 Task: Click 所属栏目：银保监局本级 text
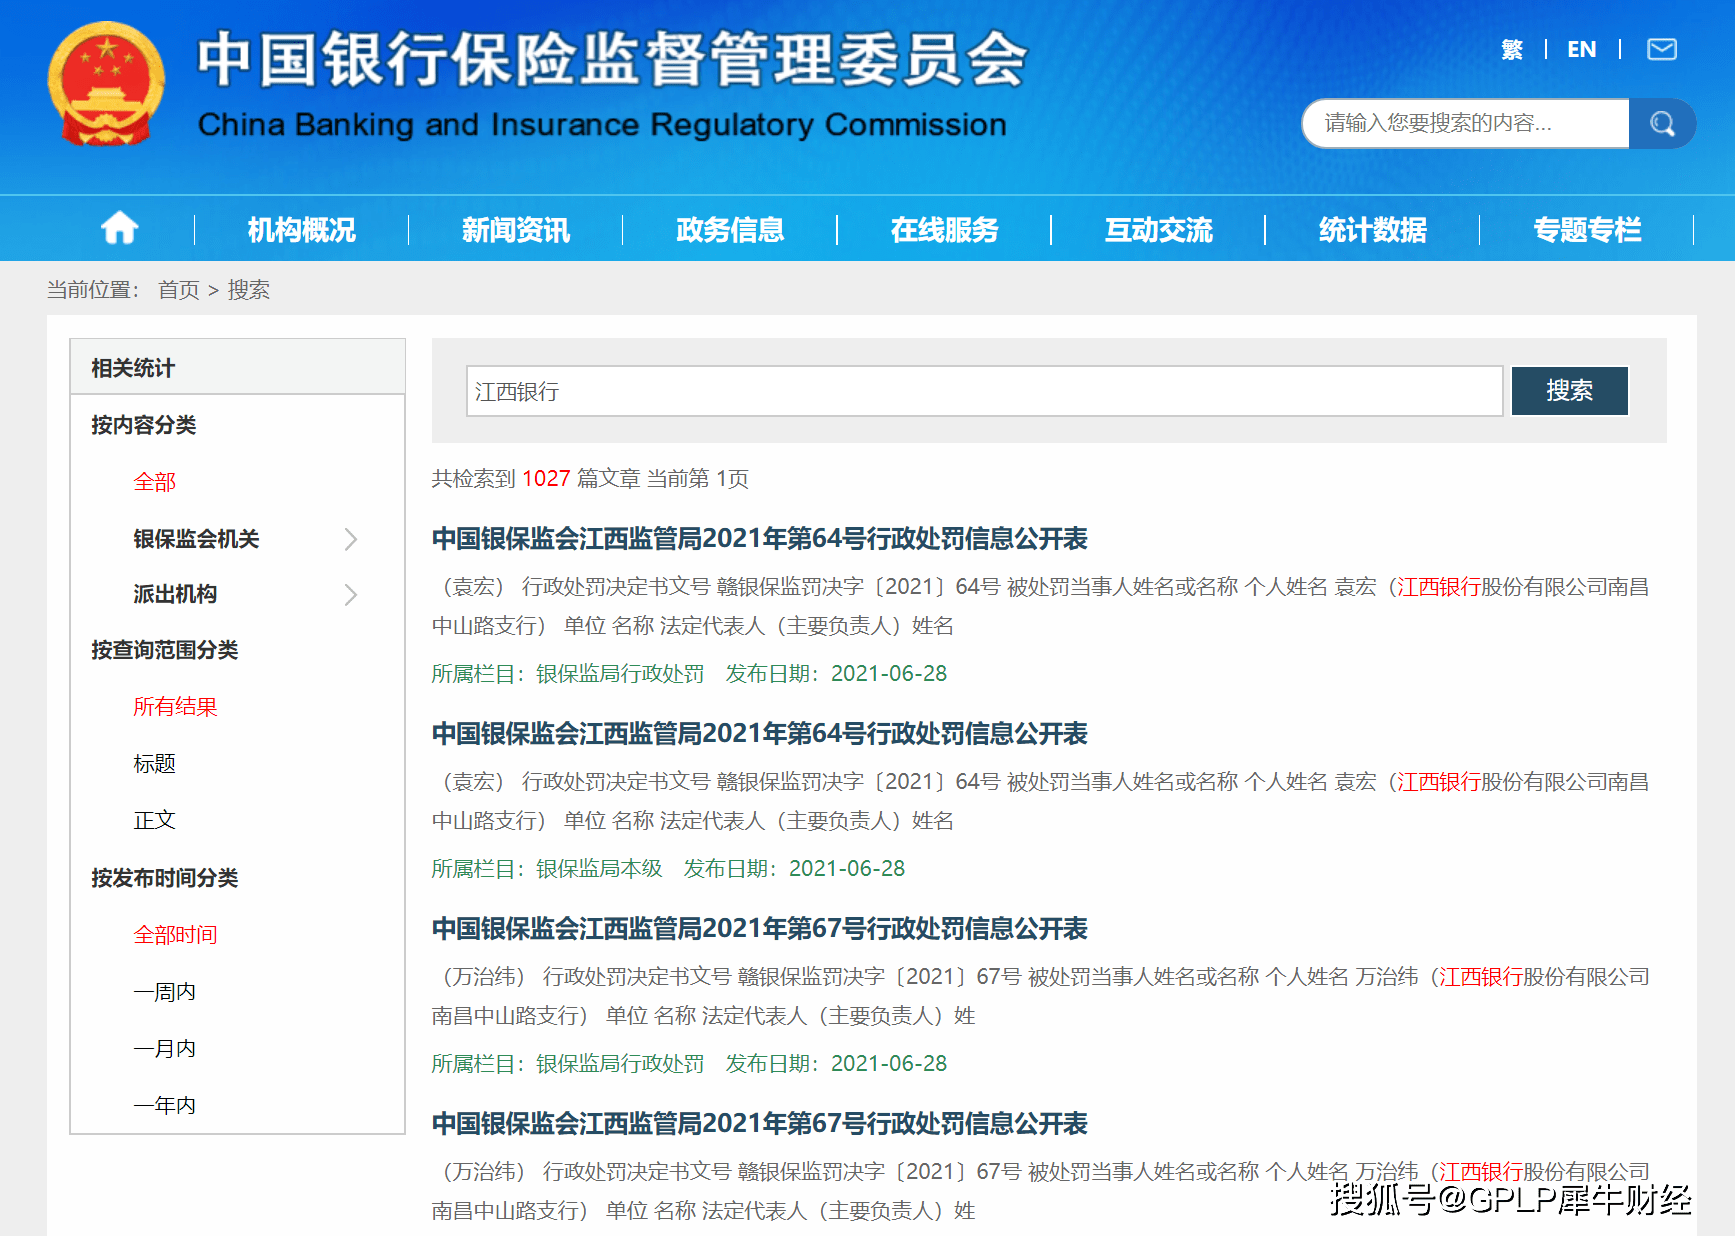point(547,869)
